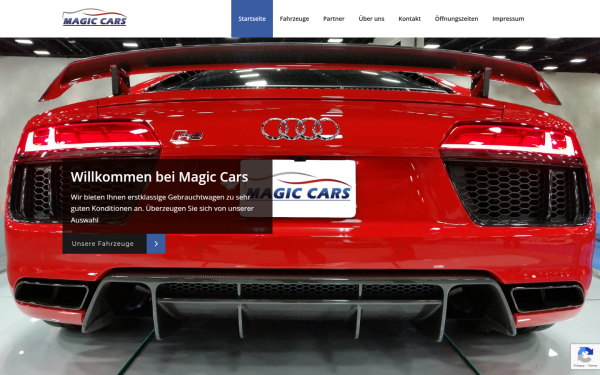
Task: Navigate to Kontakt
Action: [409, 19]
